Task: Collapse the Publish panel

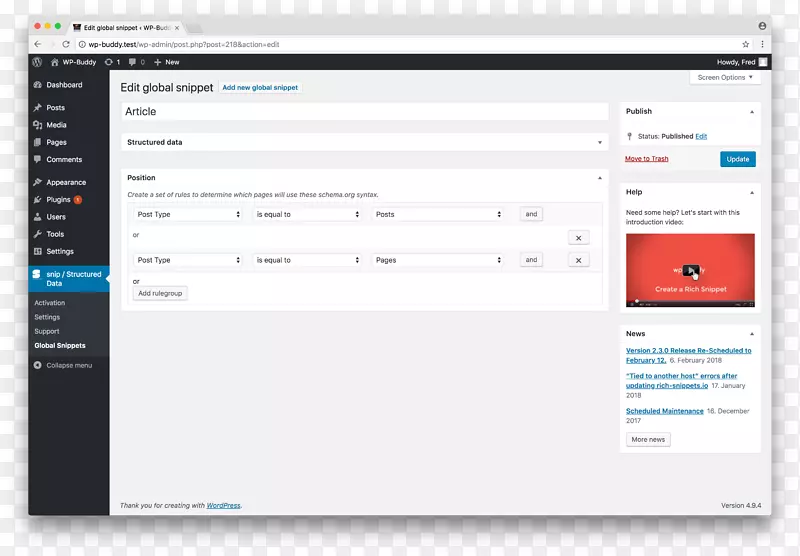Action: point(752,111)
